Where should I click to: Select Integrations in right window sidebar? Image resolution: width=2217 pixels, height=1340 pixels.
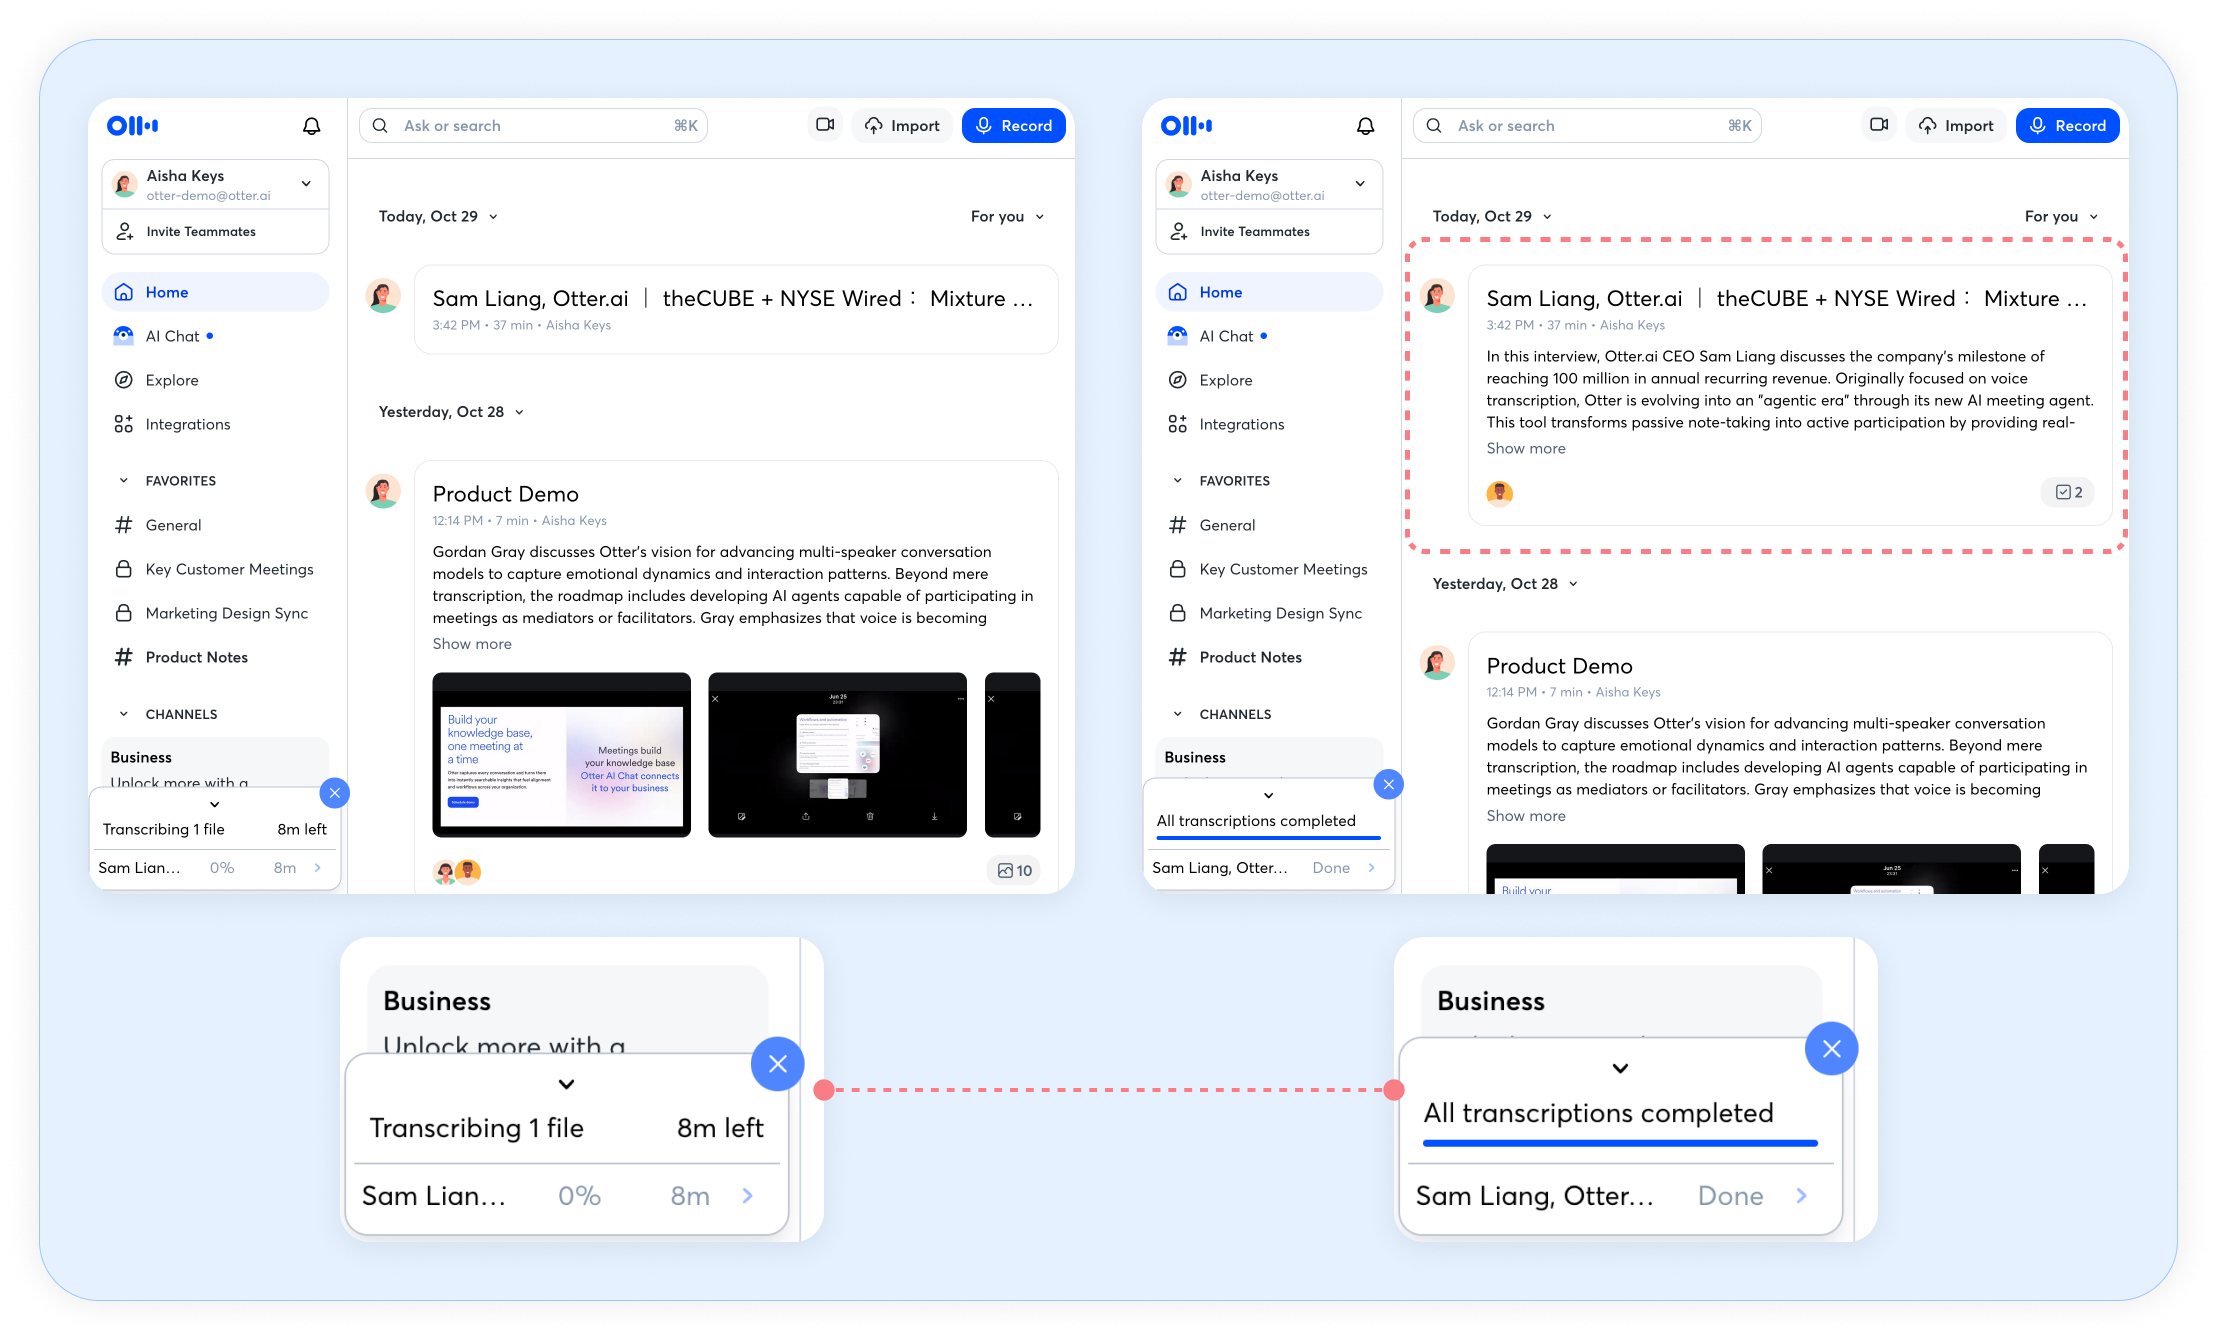[x=1269, y=424]
